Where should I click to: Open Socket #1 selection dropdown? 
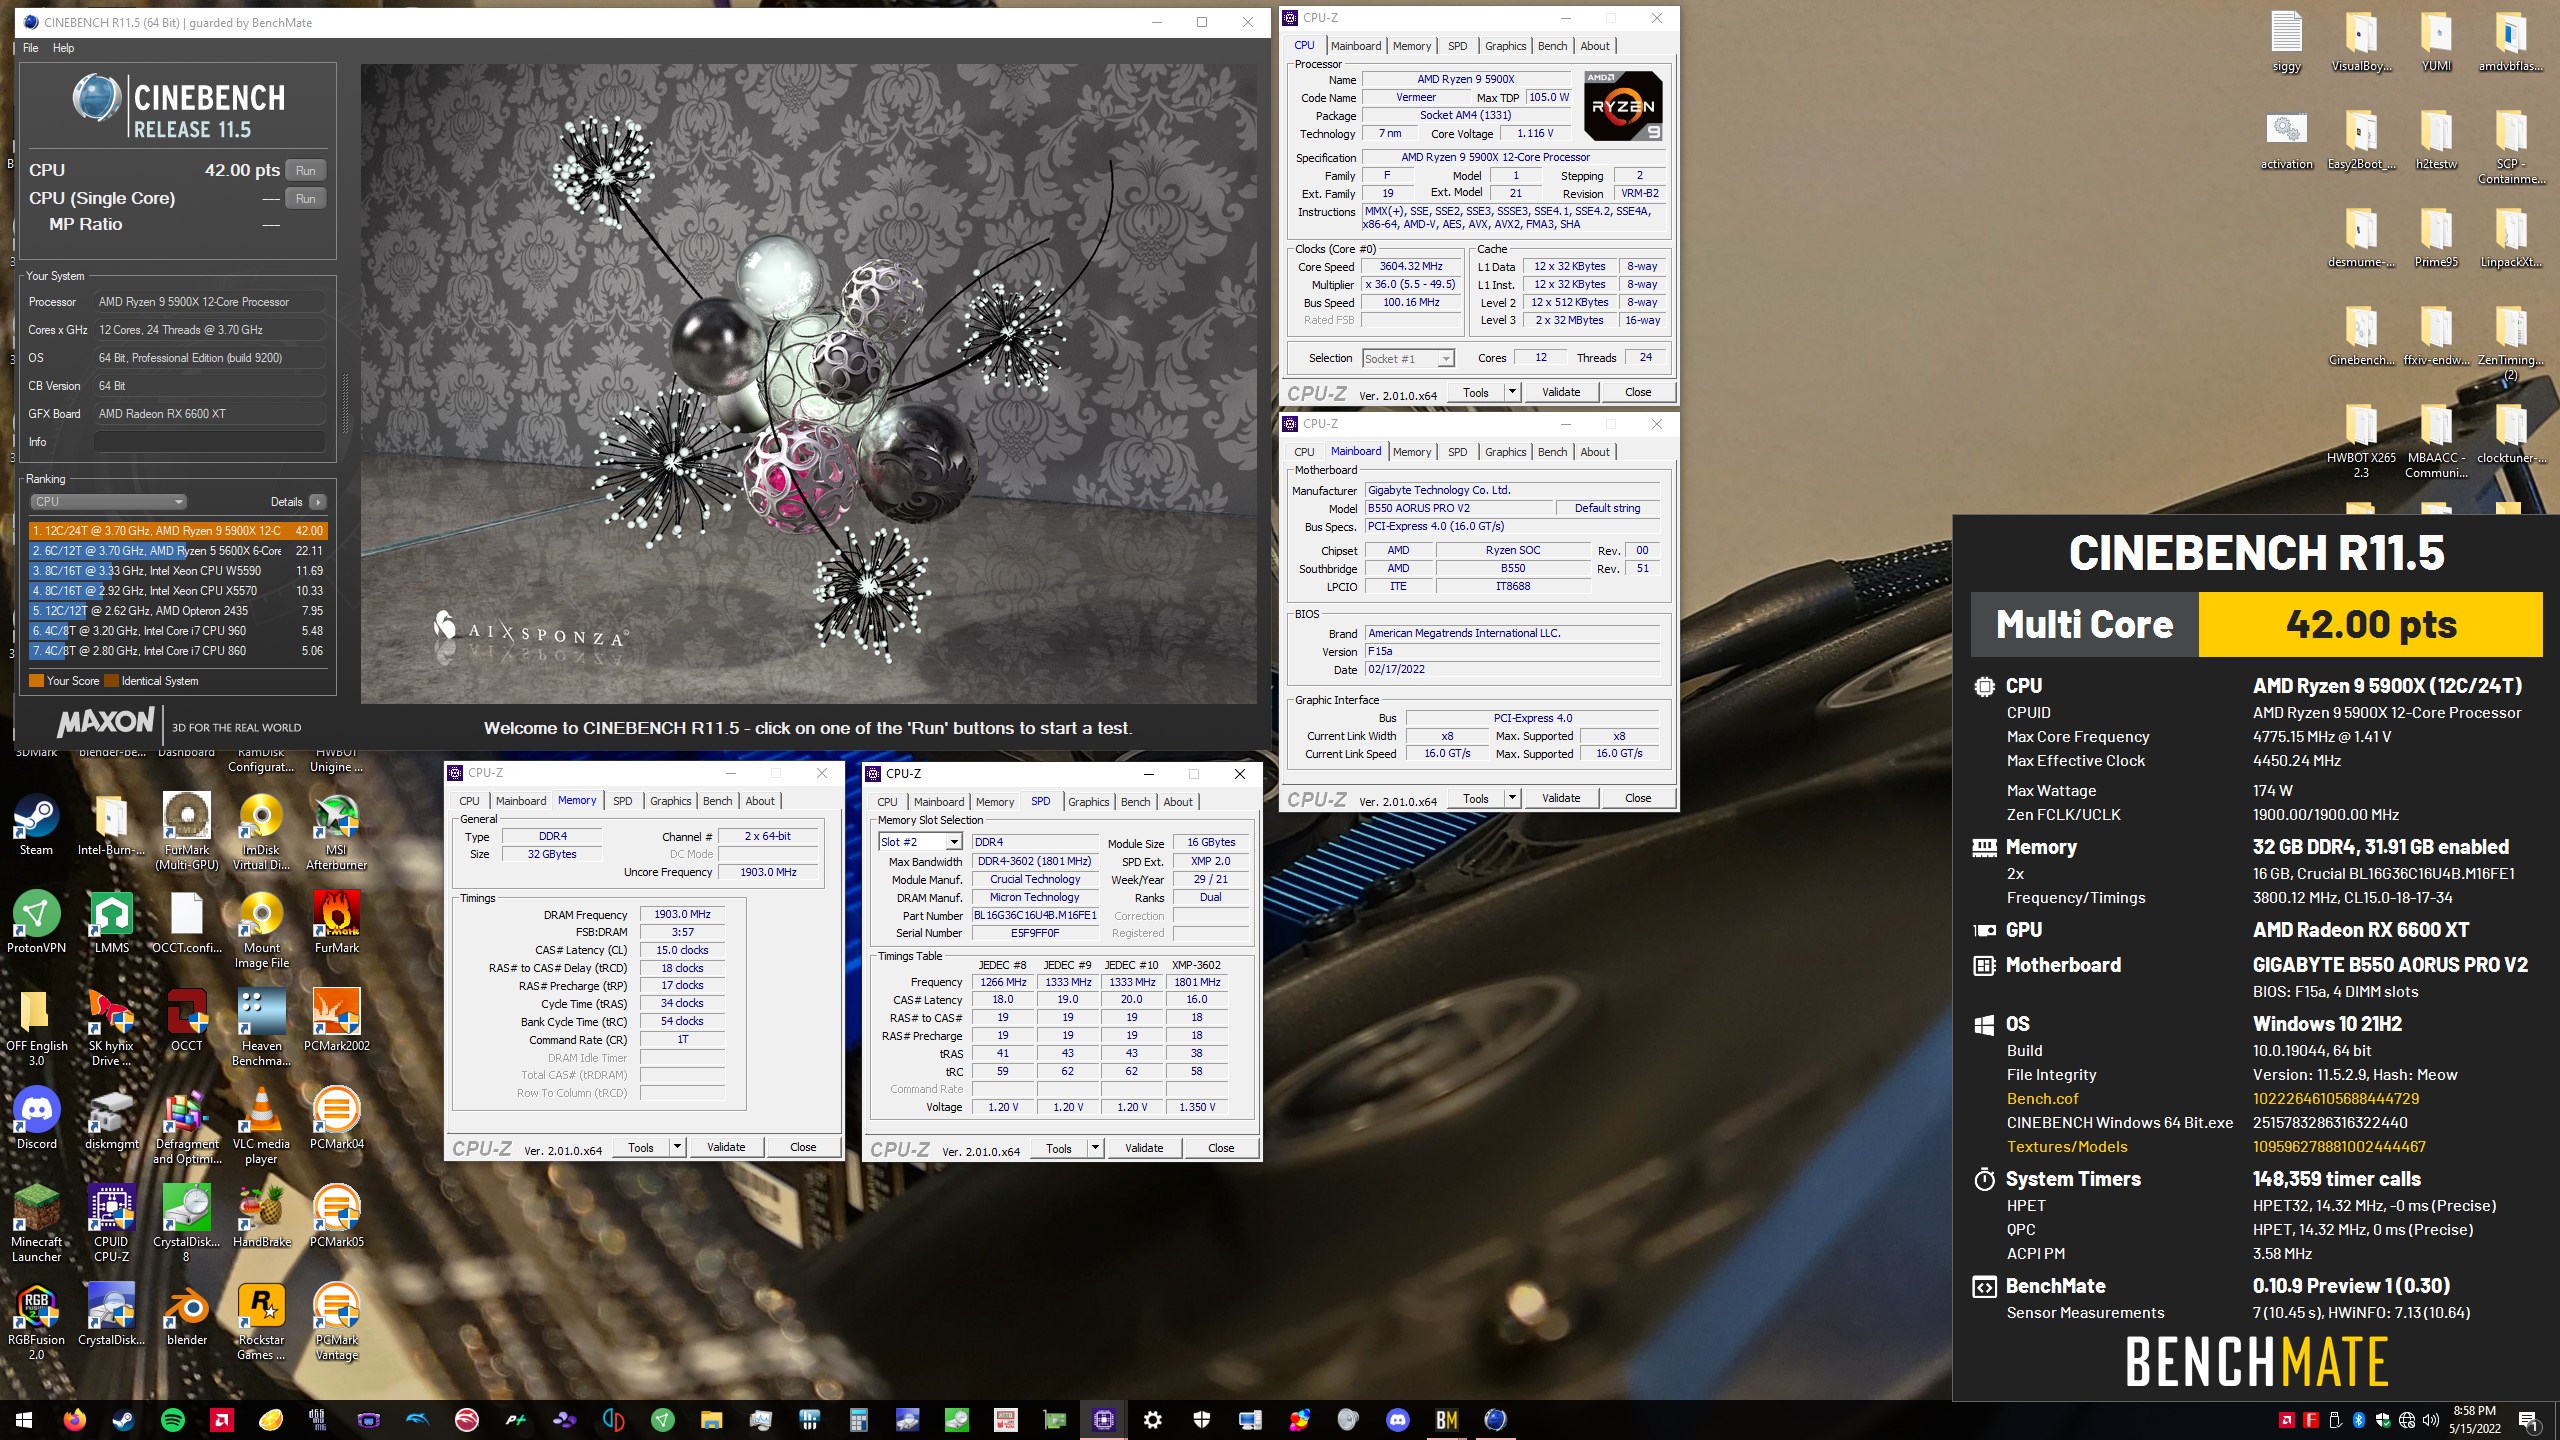(1408, 359)
